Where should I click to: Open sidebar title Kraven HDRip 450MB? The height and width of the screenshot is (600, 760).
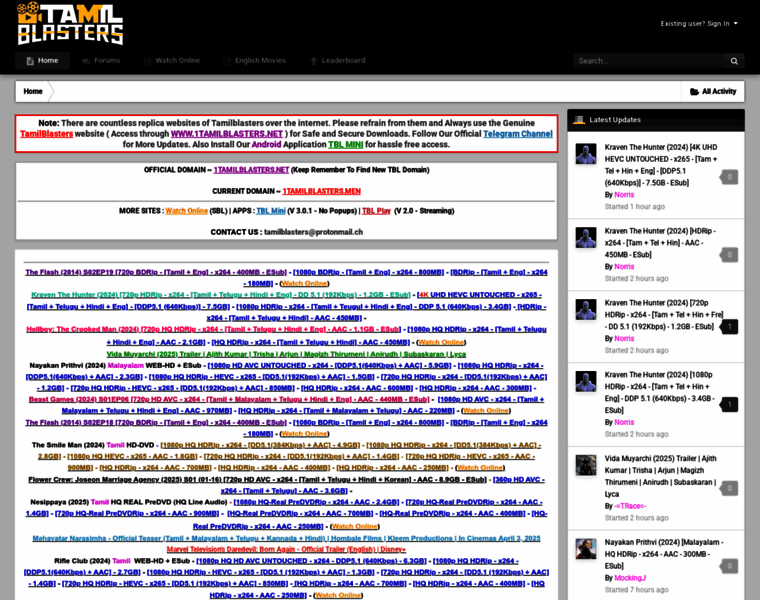(660, 243)
